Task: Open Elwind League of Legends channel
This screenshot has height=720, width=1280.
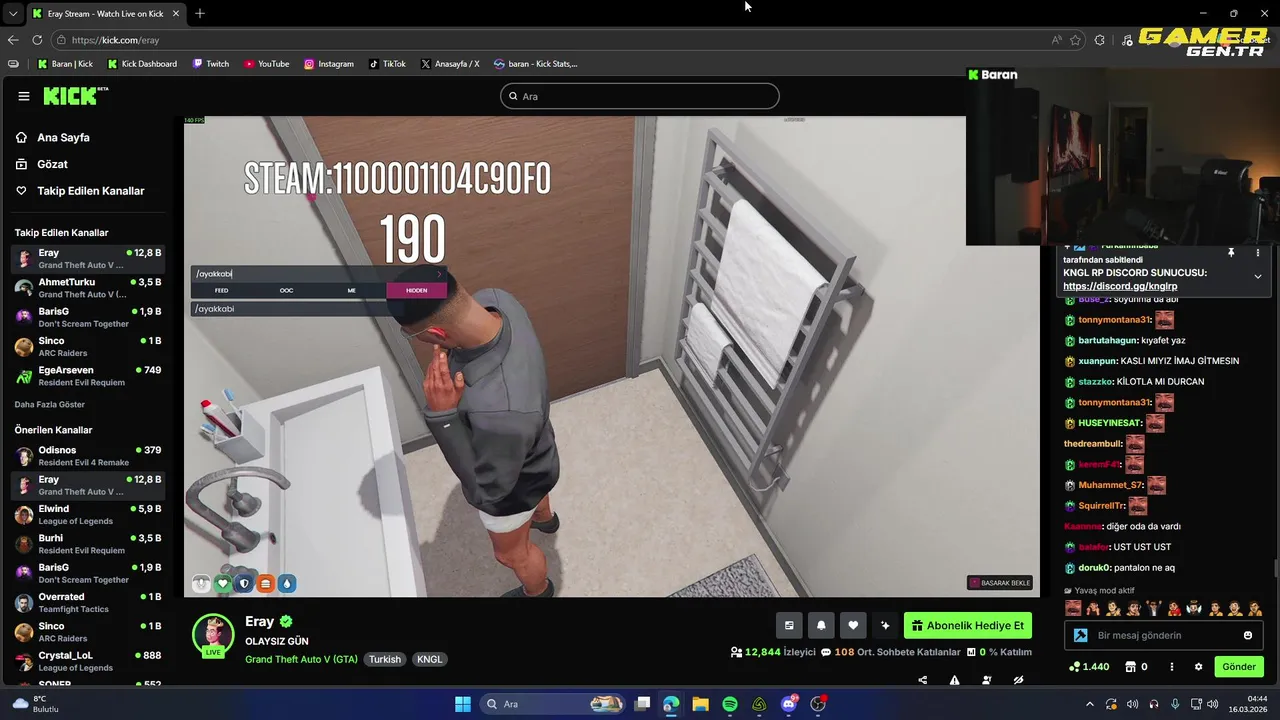Action: pos(88,515)
